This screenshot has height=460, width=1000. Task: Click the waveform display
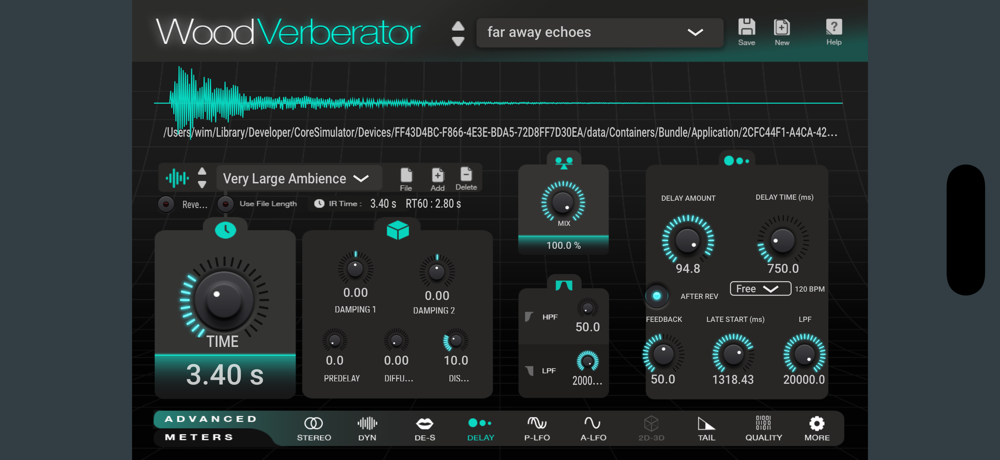click(498, 102)
